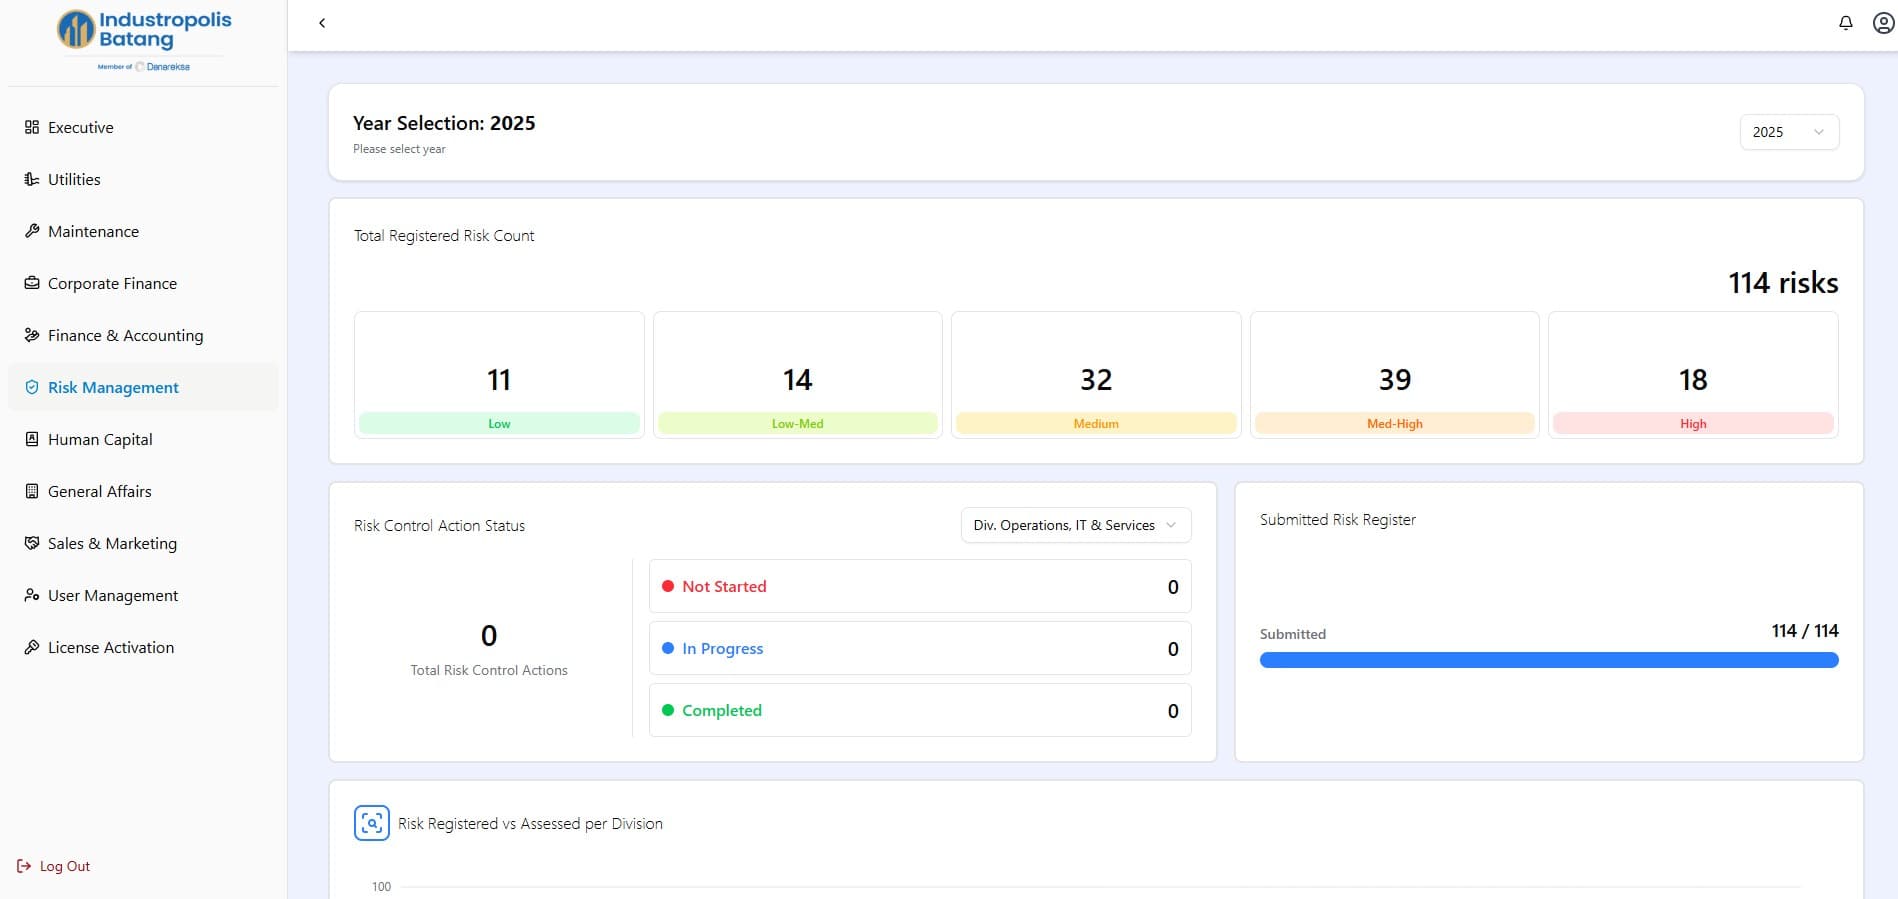Click 'Submitted Risk Register' title
Image resolution: width=1898 pixels, height=899 pixels.
[1338, 520]
